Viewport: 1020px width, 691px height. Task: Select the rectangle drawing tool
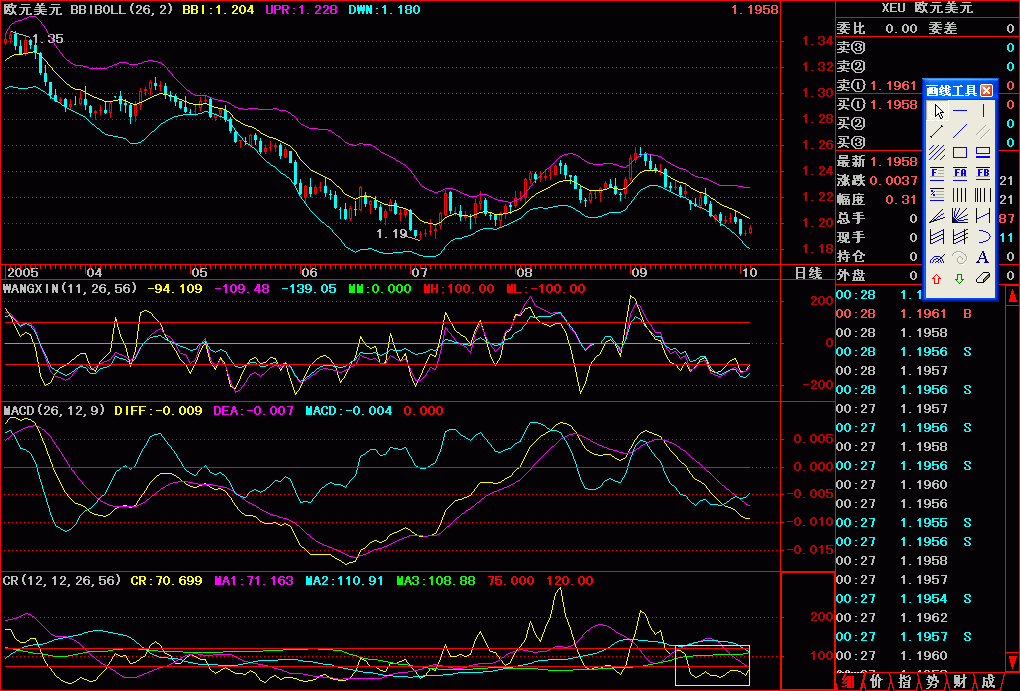(x=960, y=153)
